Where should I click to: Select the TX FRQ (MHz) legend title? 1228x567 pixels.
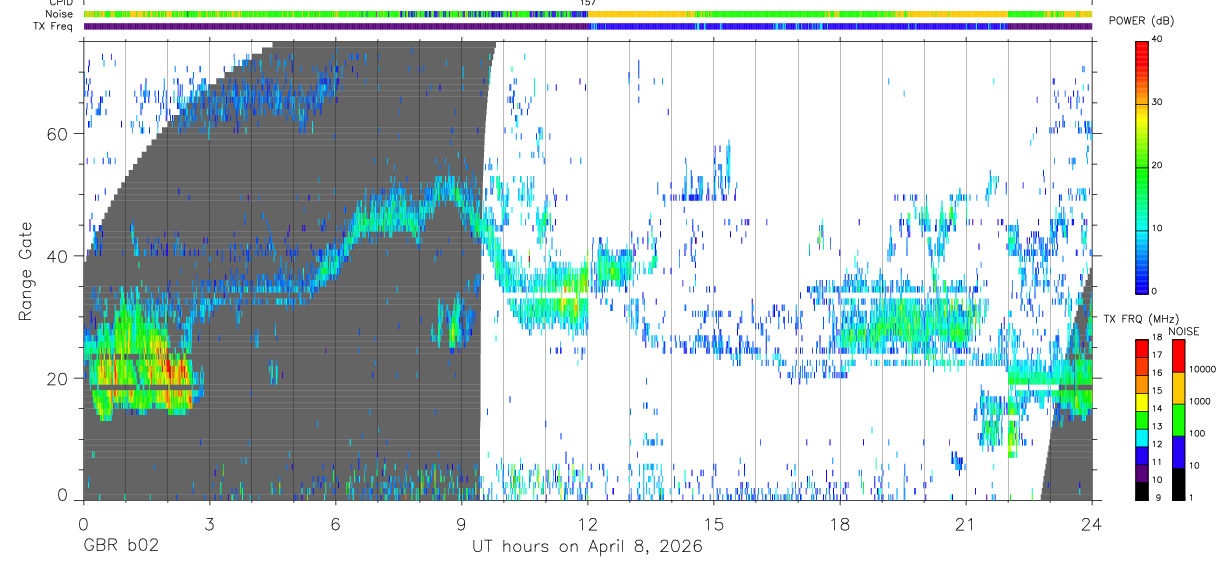[x=1139, y=318]
